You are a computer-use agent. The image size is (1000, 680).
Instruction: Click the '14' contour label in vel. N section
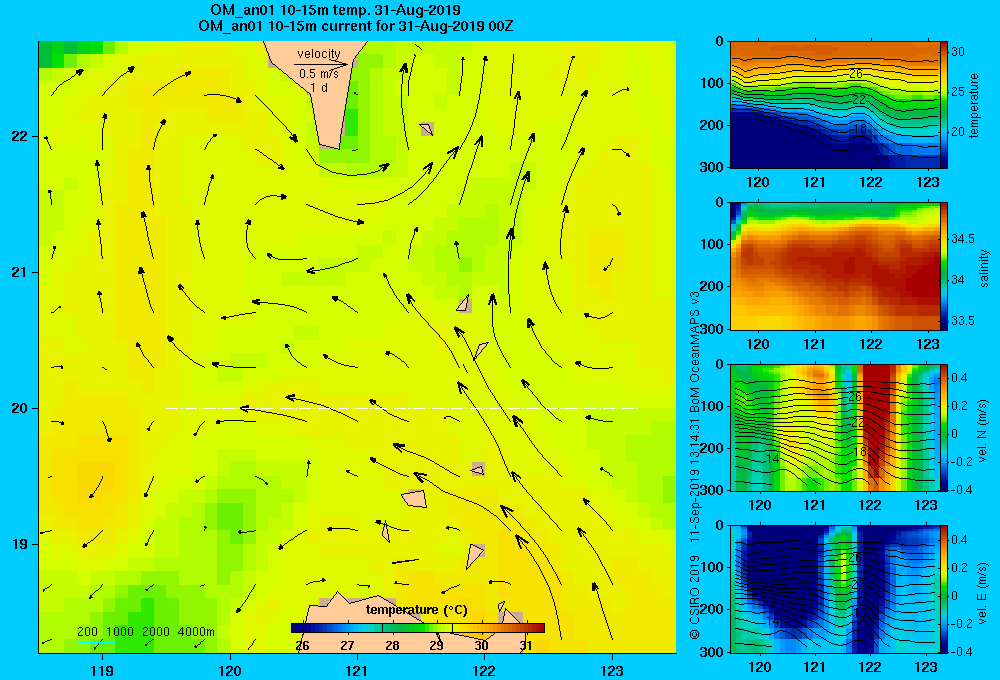click(772, 459)
